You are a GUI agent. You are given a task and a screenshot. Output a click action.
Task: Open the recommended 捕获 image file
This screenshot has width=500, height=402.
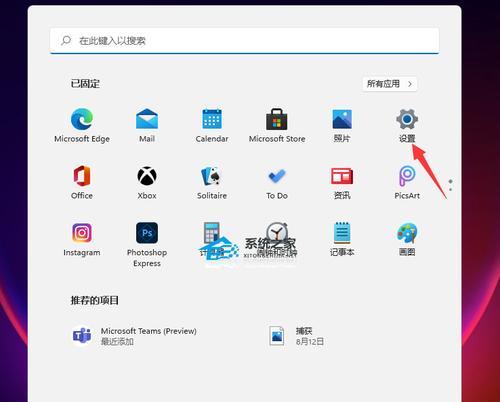click(x=297, y=336)
